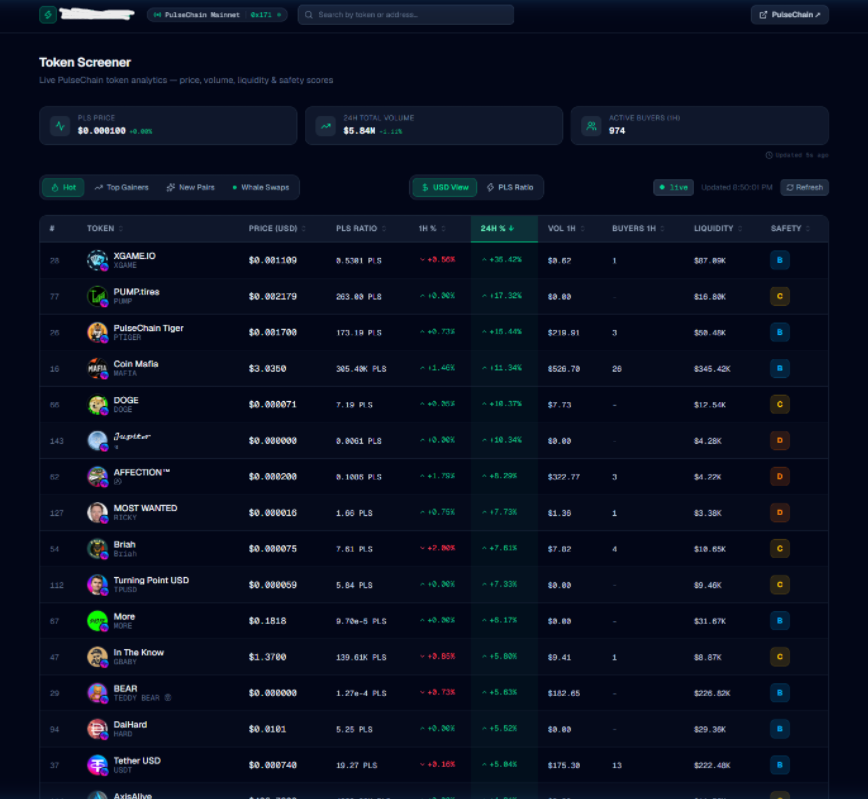Switch to the Top Gainers tab
868x799 pixels.
point(121,187)
